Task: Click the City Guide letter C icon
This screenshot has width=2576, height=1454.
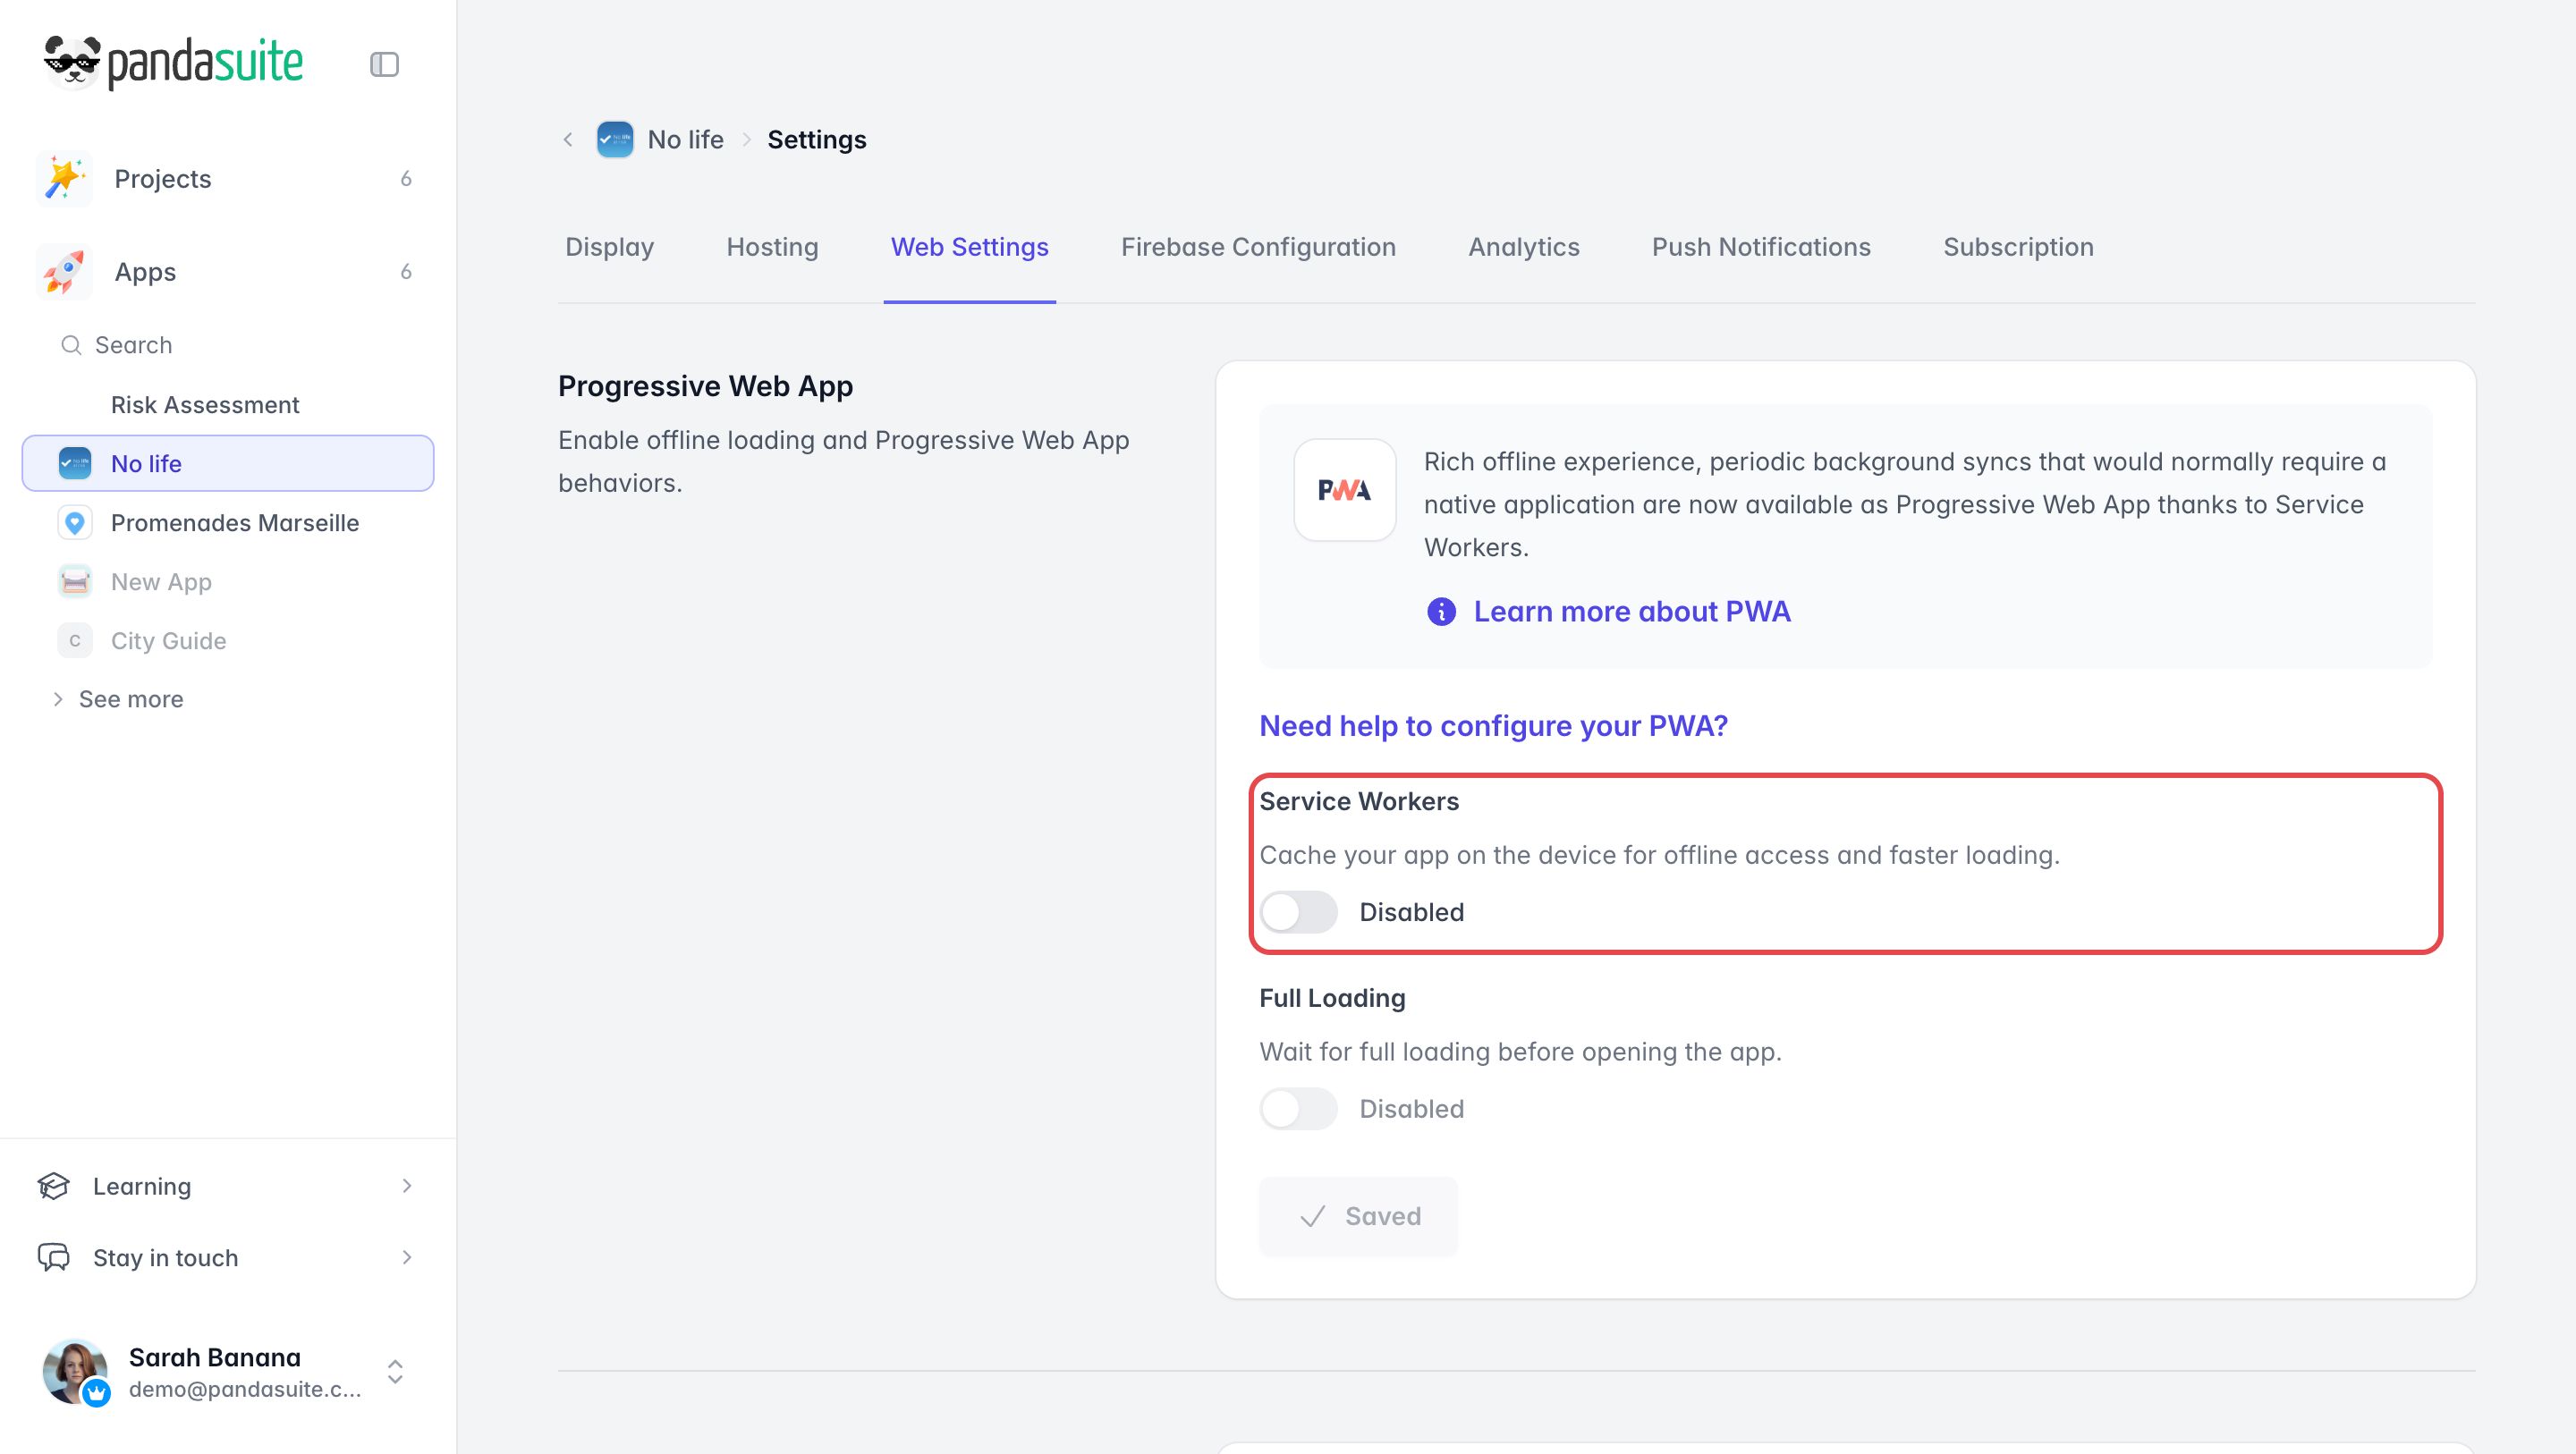Action: (75, 641)
